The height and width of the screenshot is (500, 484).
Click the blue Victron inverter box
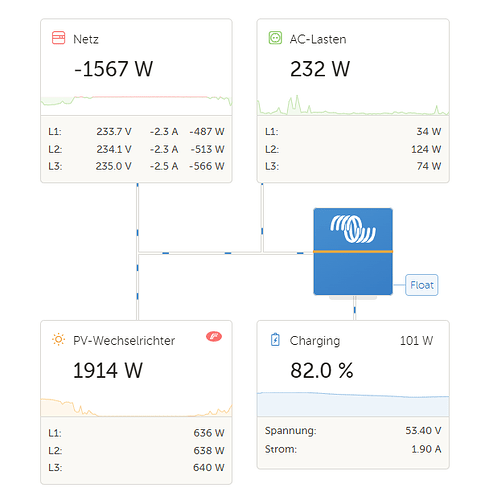click(x=353, y=252)
